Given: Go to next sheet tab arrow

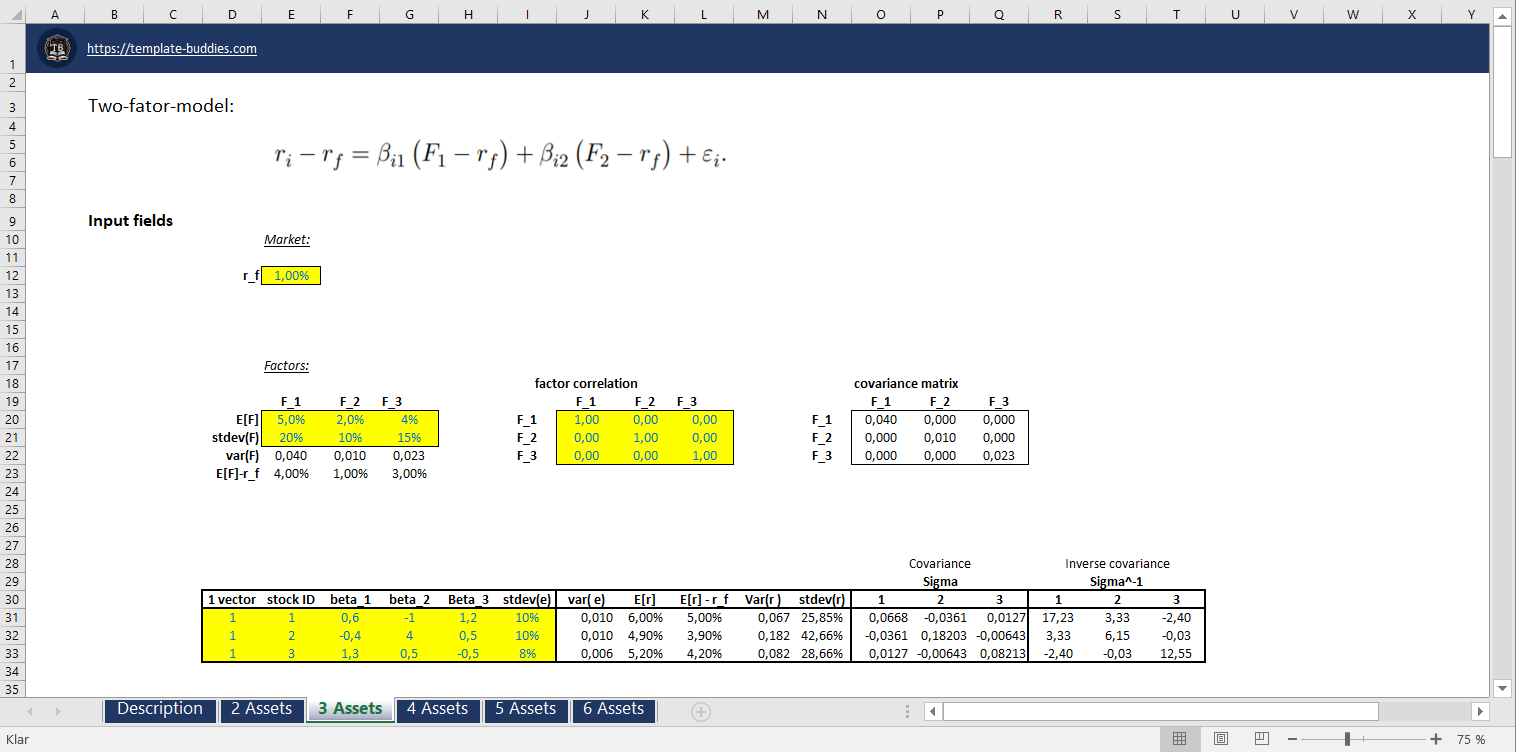Looking at the screenshot, I should coord(57,711).
